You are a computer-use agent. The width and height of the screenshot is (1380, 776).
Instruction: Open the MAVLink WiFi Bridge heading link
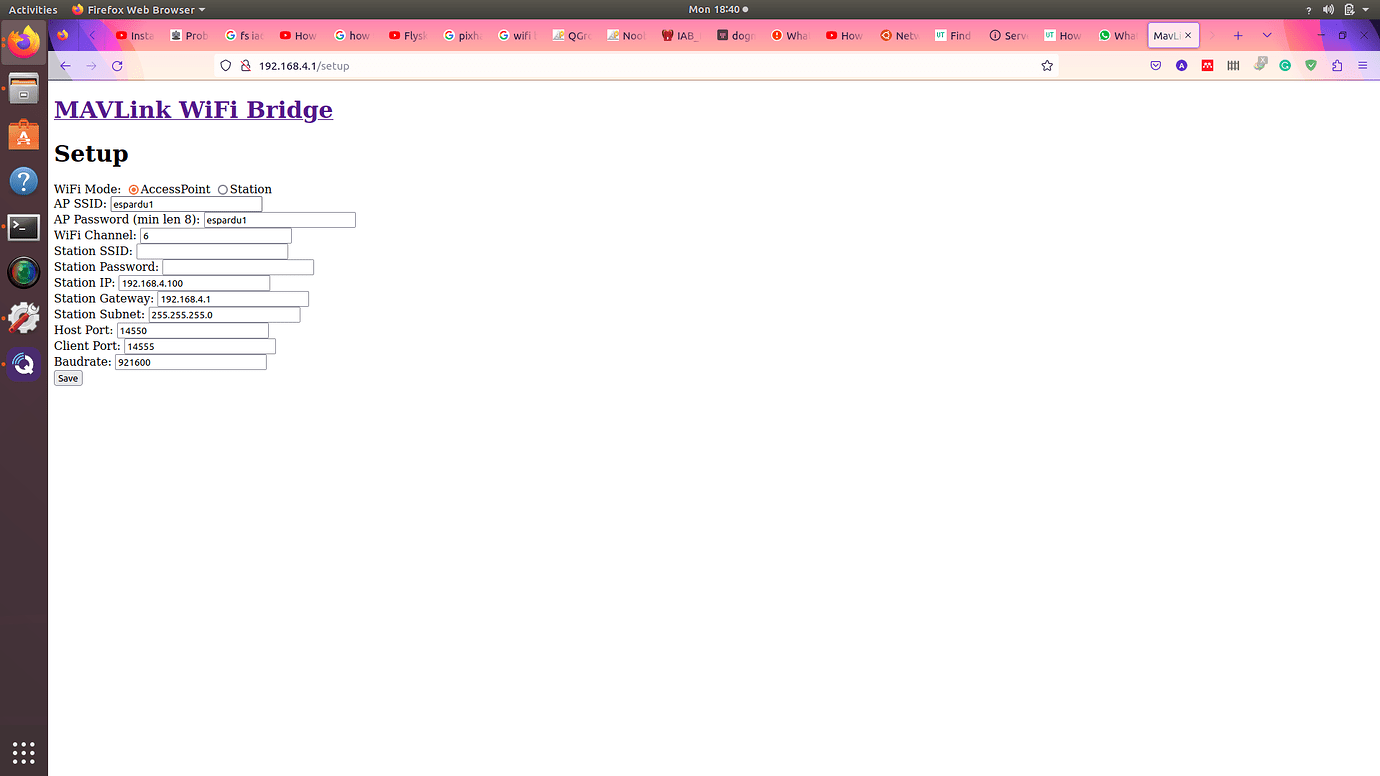pos(193,109)
